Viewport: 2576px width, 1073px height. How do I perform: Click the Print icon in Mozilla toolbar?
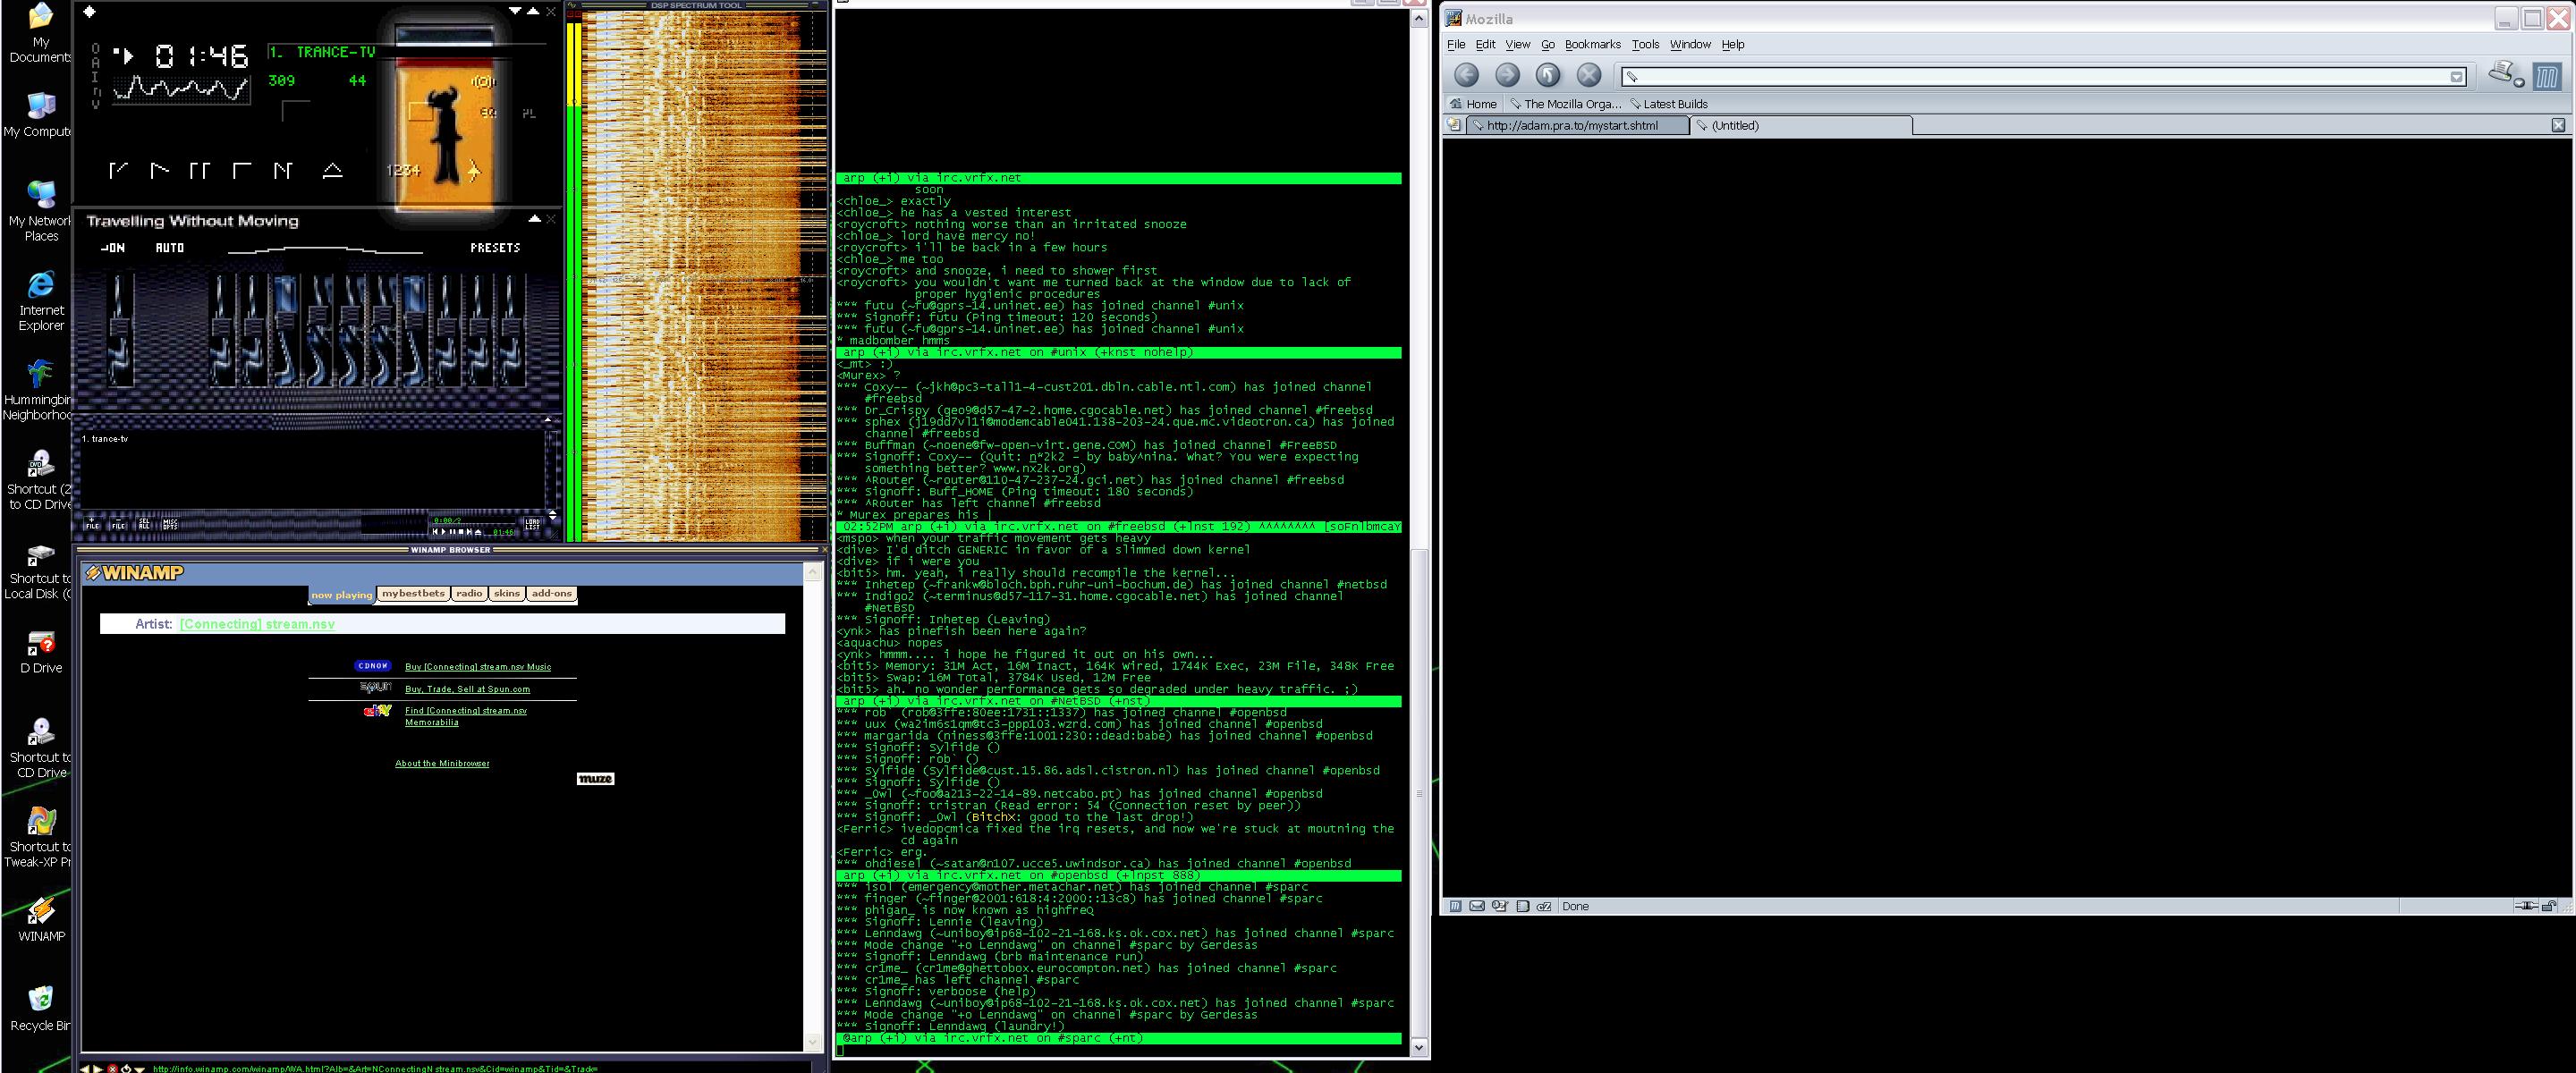point(2501,72)
